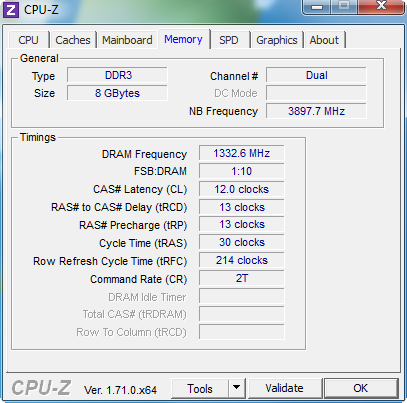The image size is (407, 403).
Task: Click the empty DRAM Idle Timer field
Action: [242, 296]
